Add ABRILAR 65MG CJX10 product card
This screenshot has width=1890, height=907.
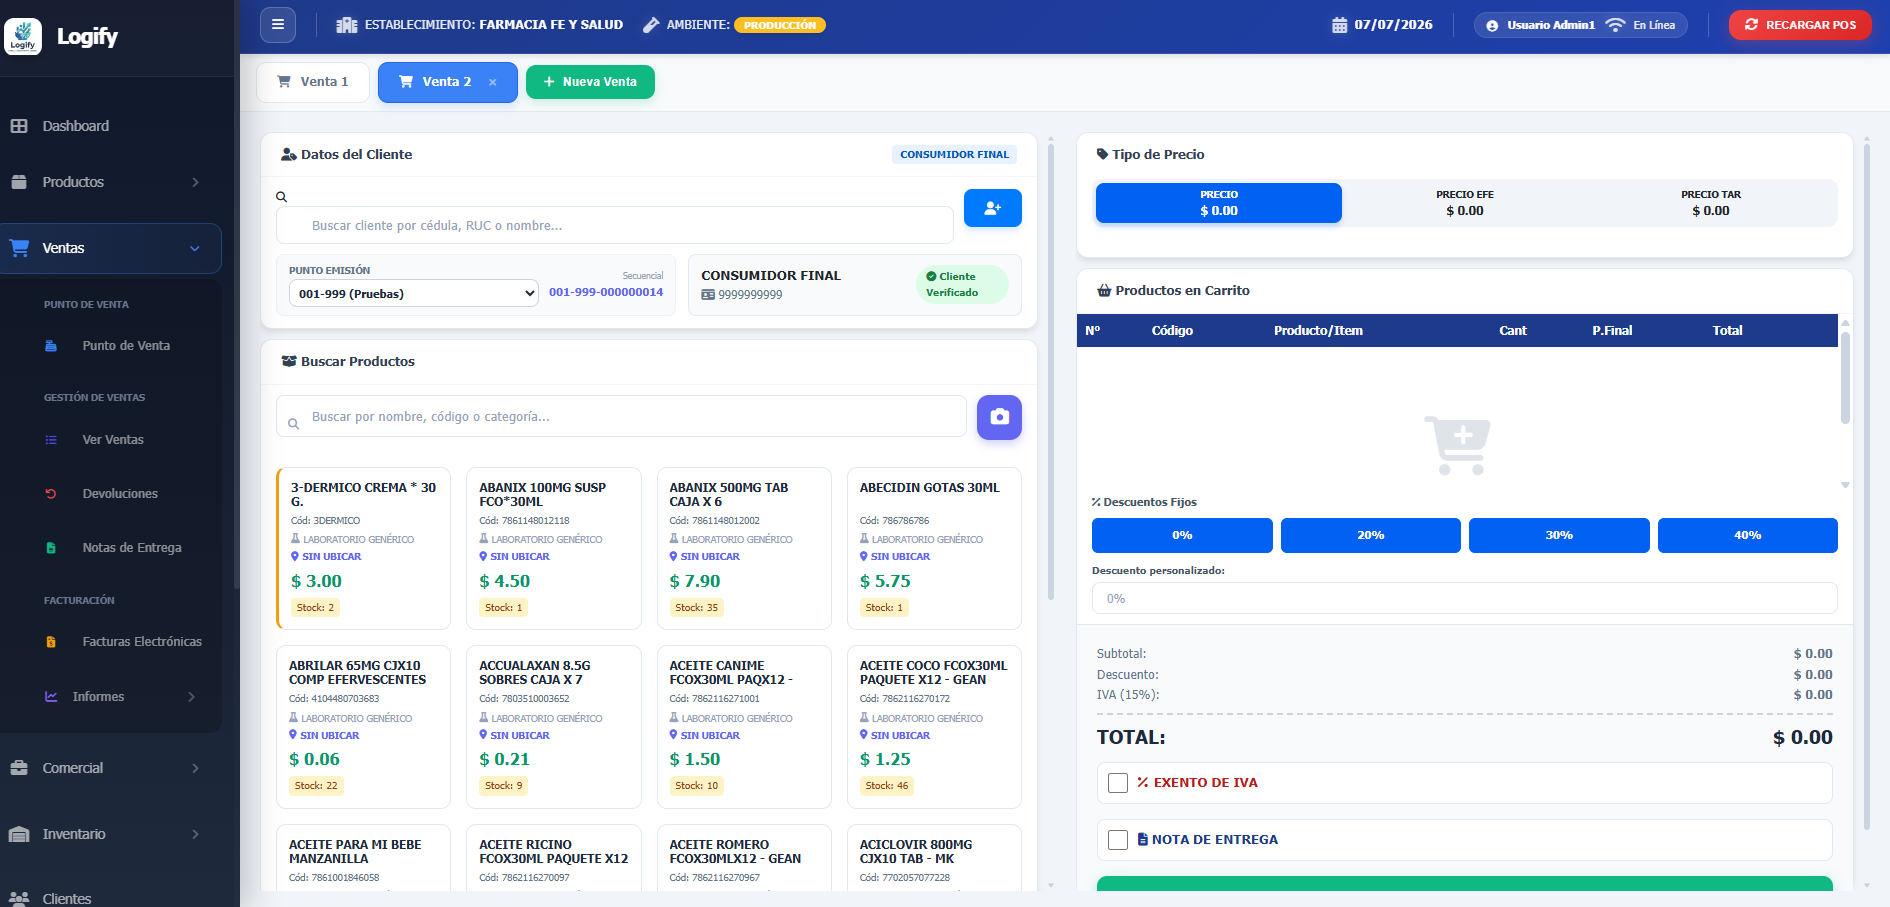tap(364, 727)
